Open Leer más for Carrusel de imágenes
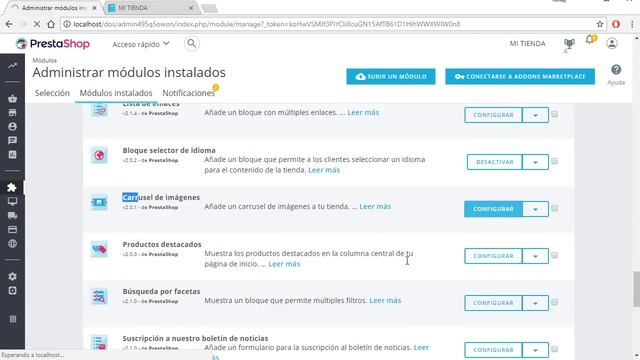Image resolution: width=640 pixels, height=360 pixels. (x=375, y=207)
